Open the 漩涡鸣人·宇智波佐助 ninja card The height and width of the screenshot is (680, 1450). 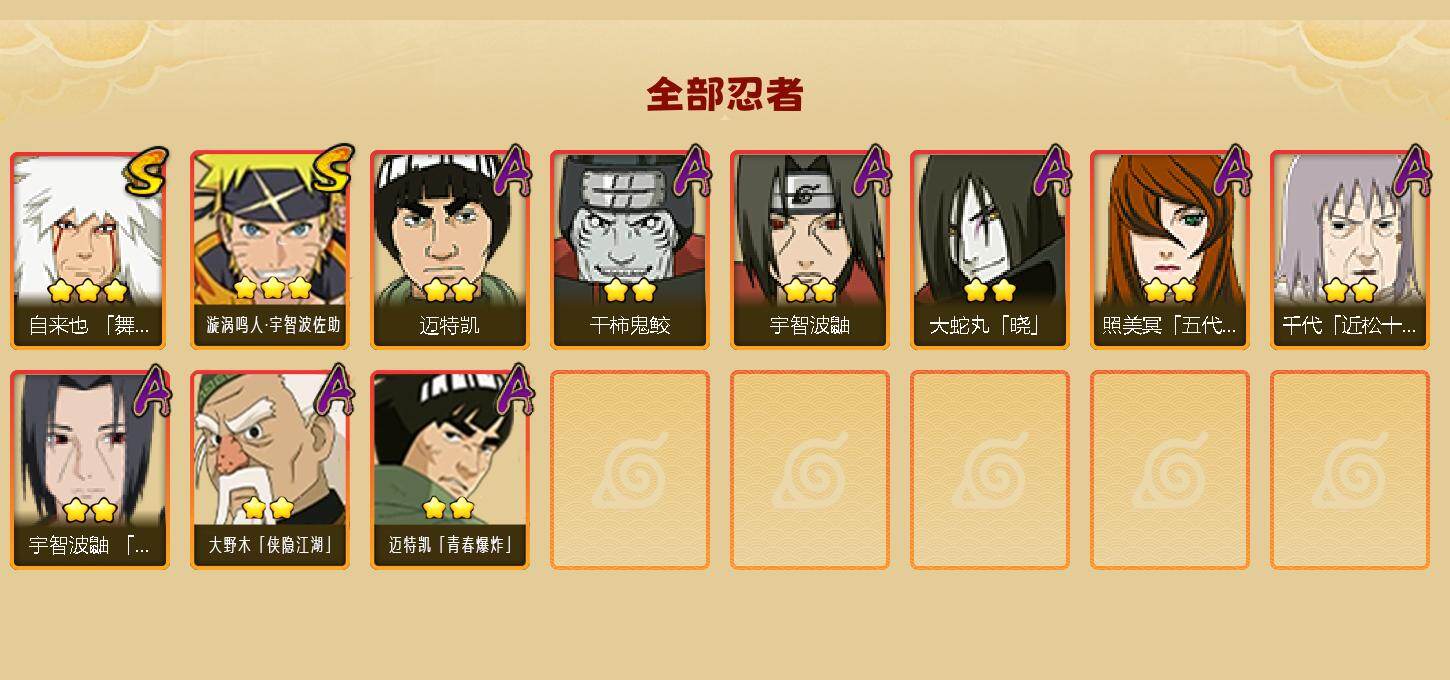click(x=270, y=250)
